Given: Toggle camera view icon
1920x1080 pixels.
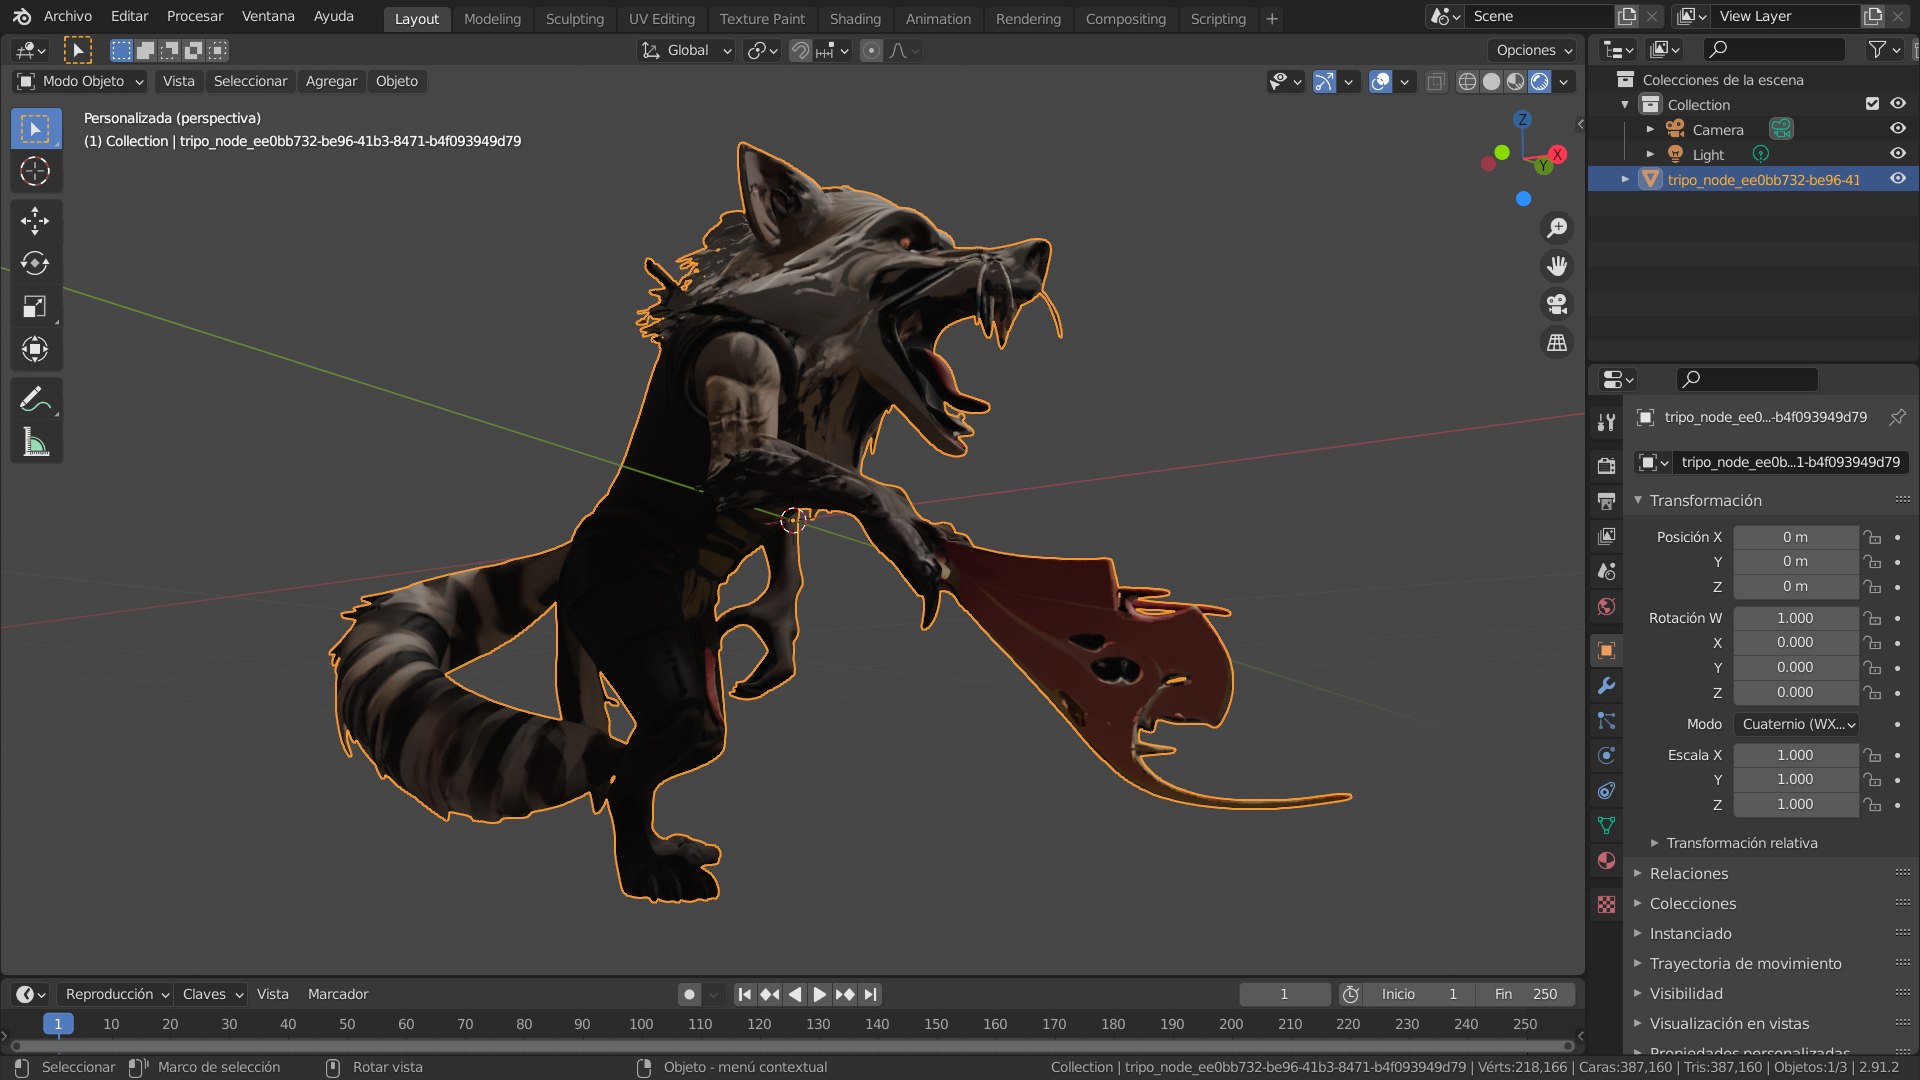Looking at the screenshot, I should tap(1557, 304).
